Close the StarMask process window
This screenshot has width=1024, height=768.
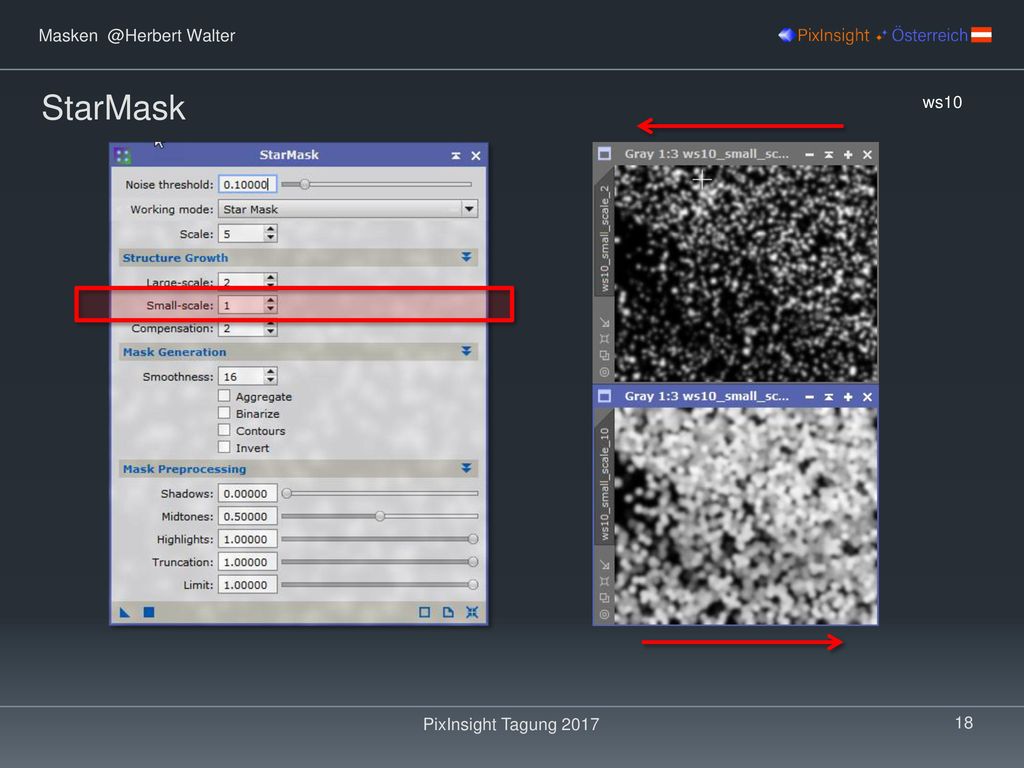pos(476,155)
